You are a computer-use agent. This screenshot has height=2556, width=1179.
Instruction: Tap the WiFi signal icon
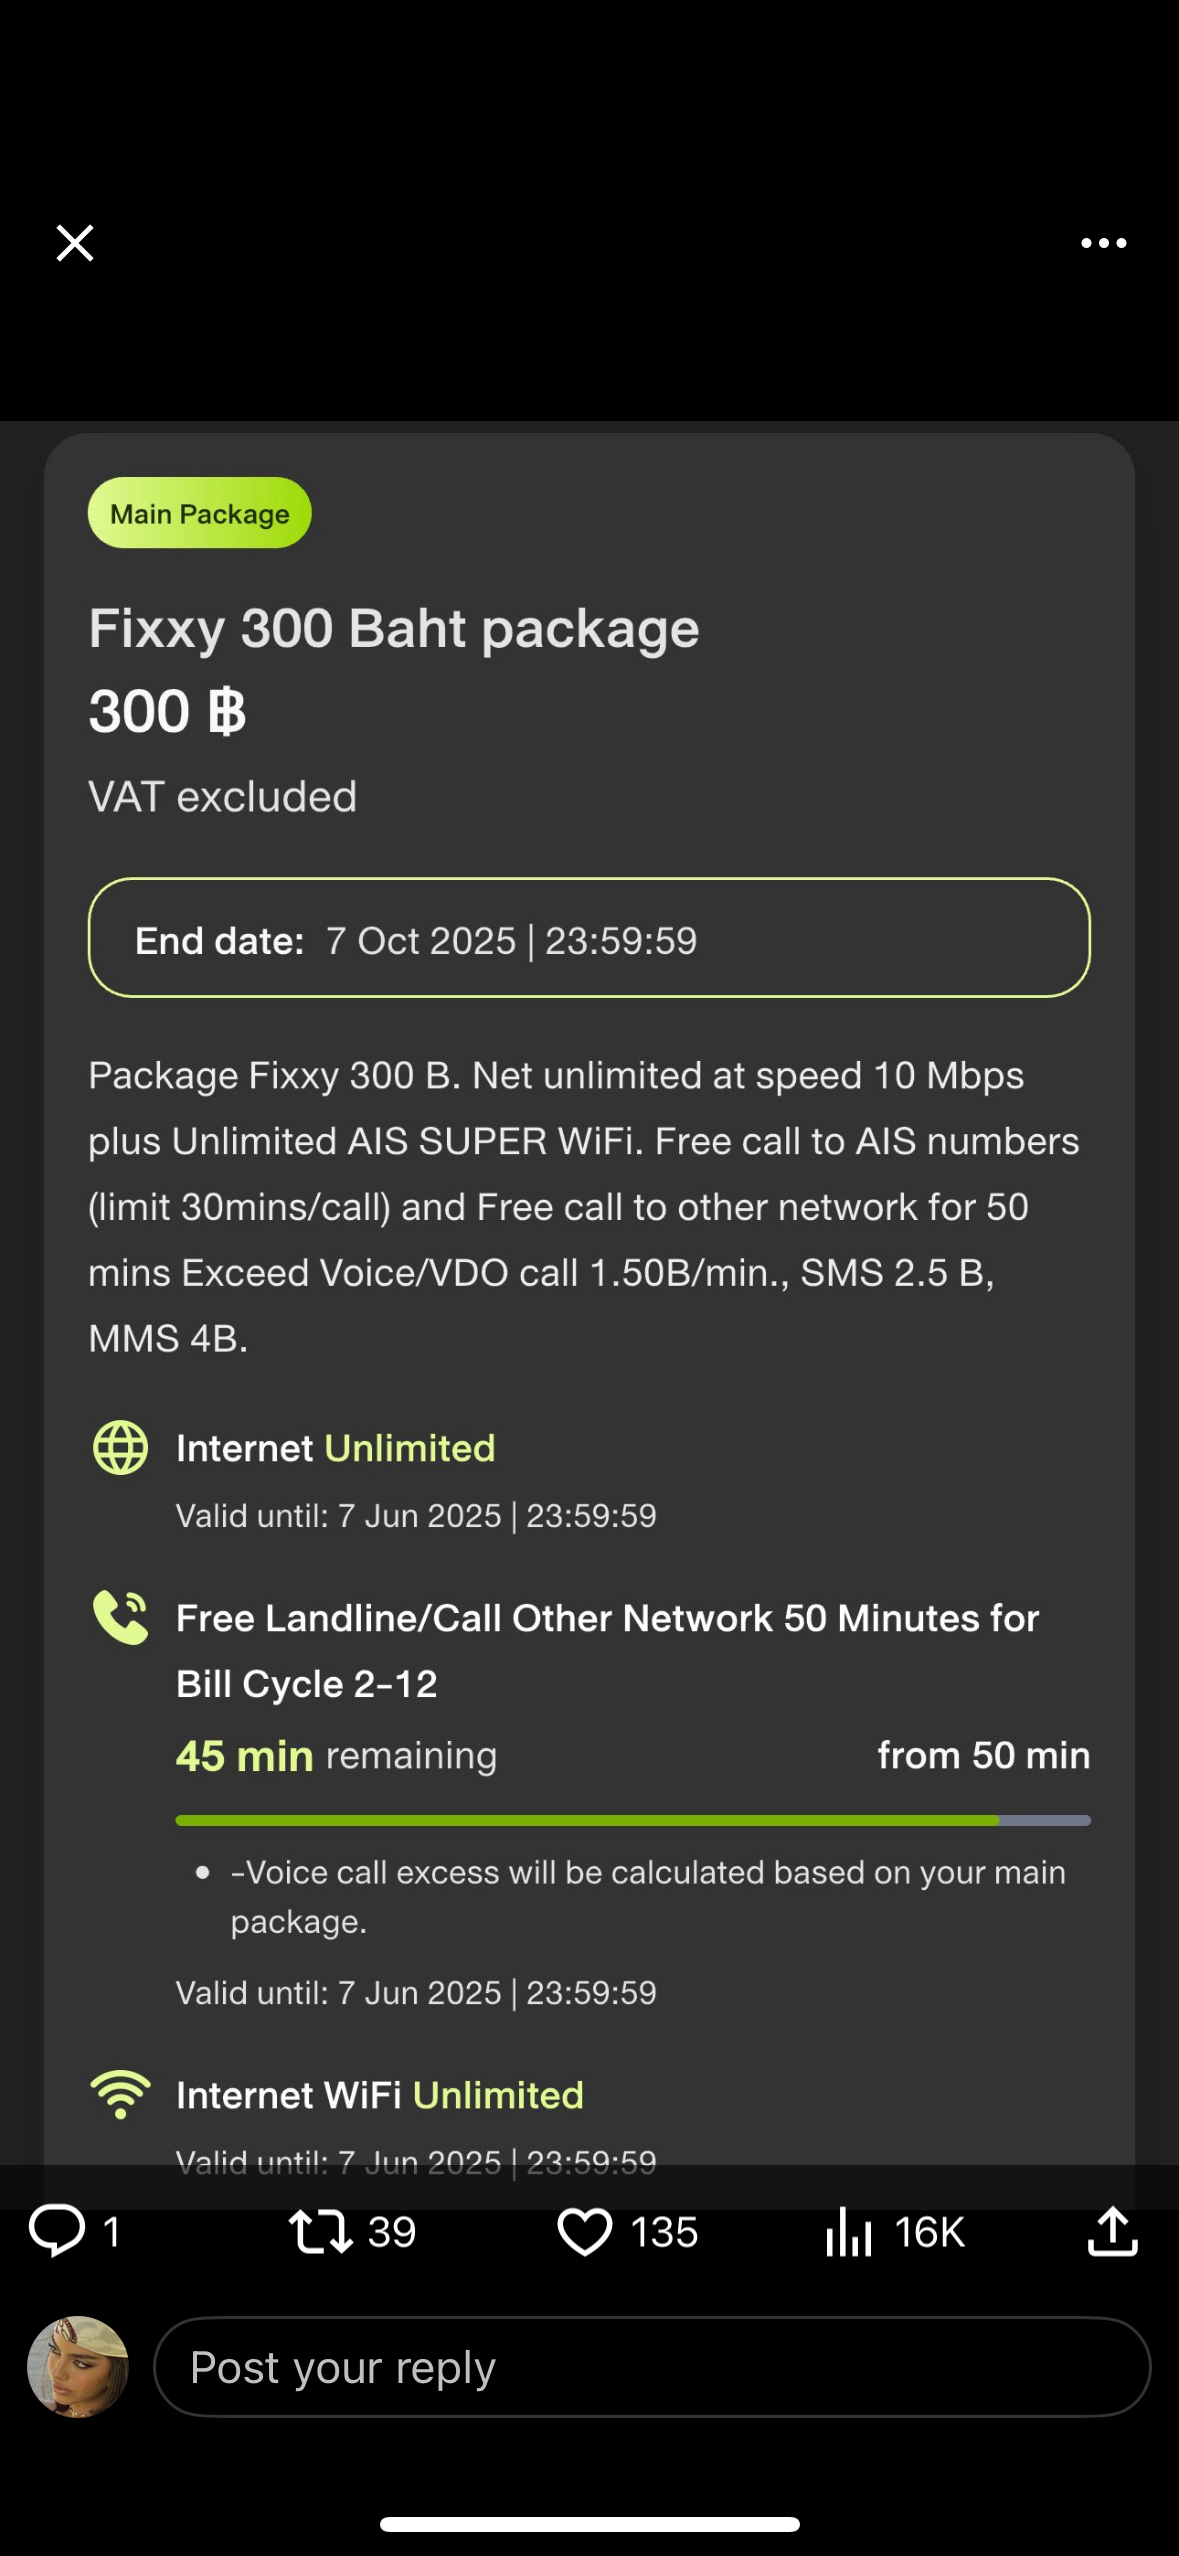coord(121,2094)
